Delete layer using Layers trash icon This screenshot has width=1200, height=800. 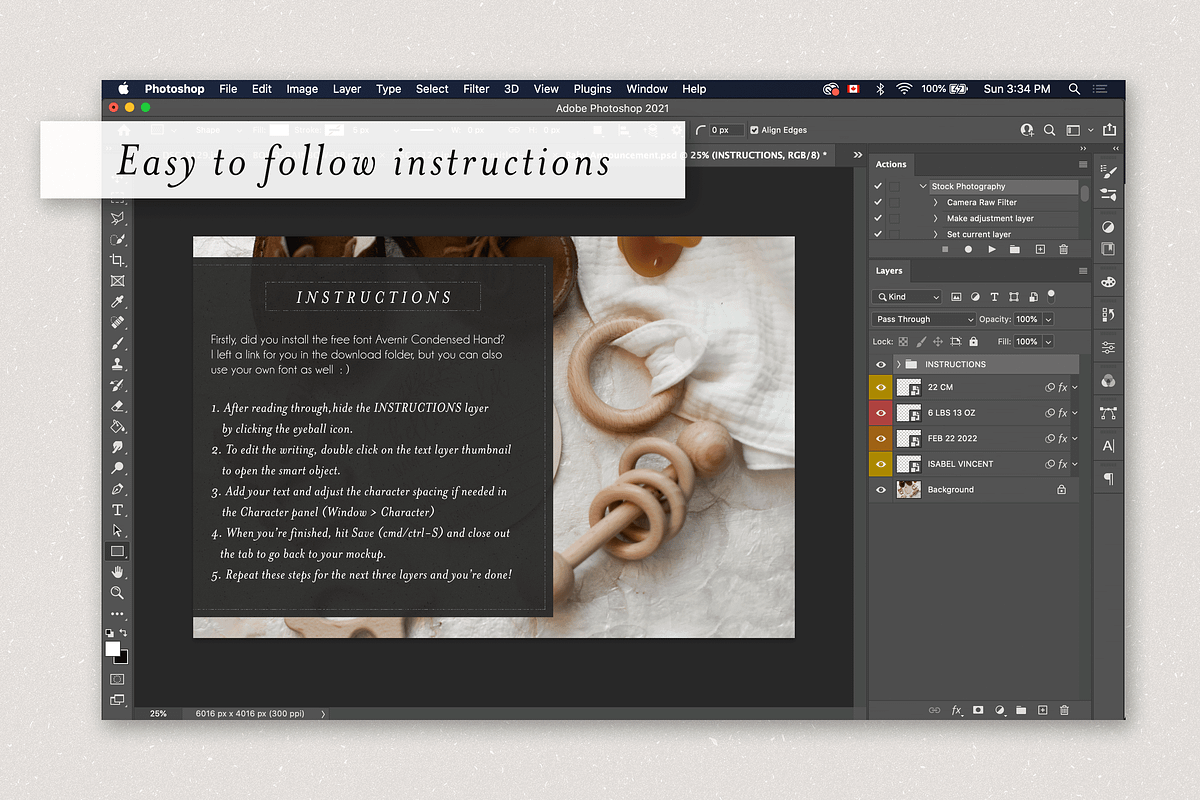point(1064,710)
